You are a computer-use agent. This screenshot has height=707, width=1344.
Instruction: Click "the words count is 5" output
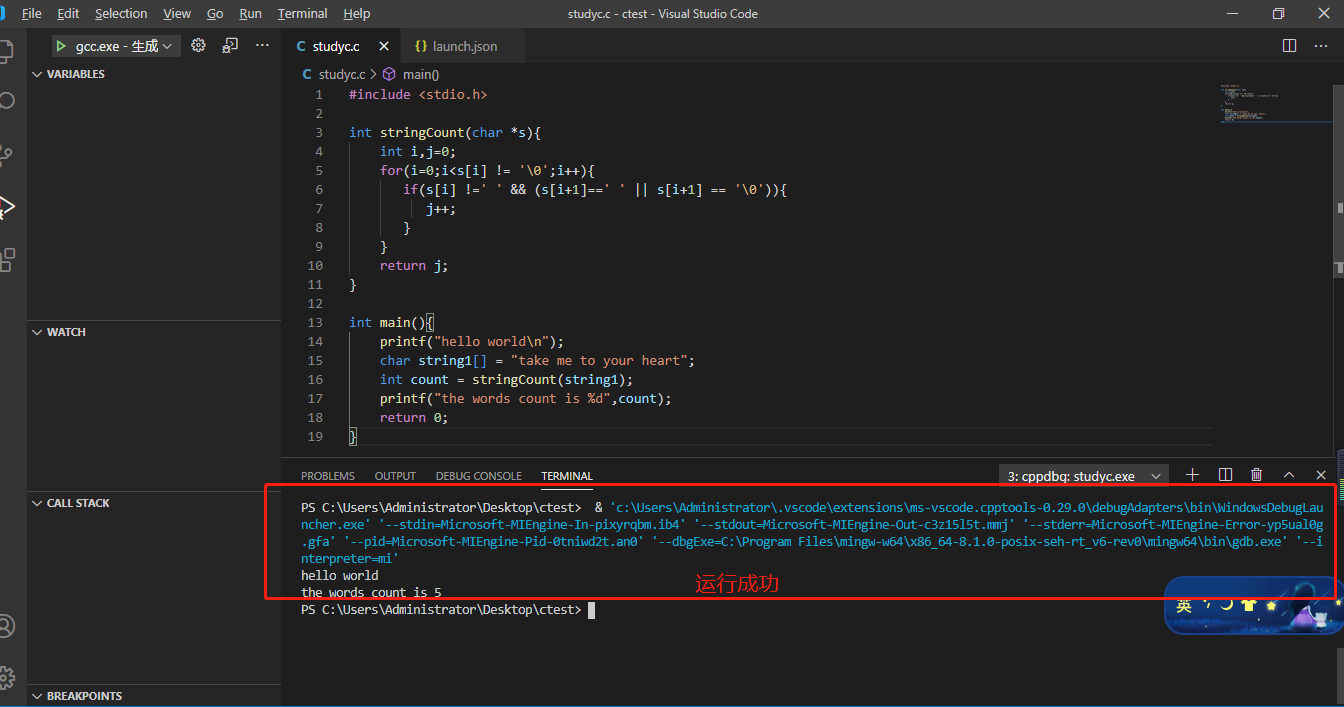(x=371, y=592)
